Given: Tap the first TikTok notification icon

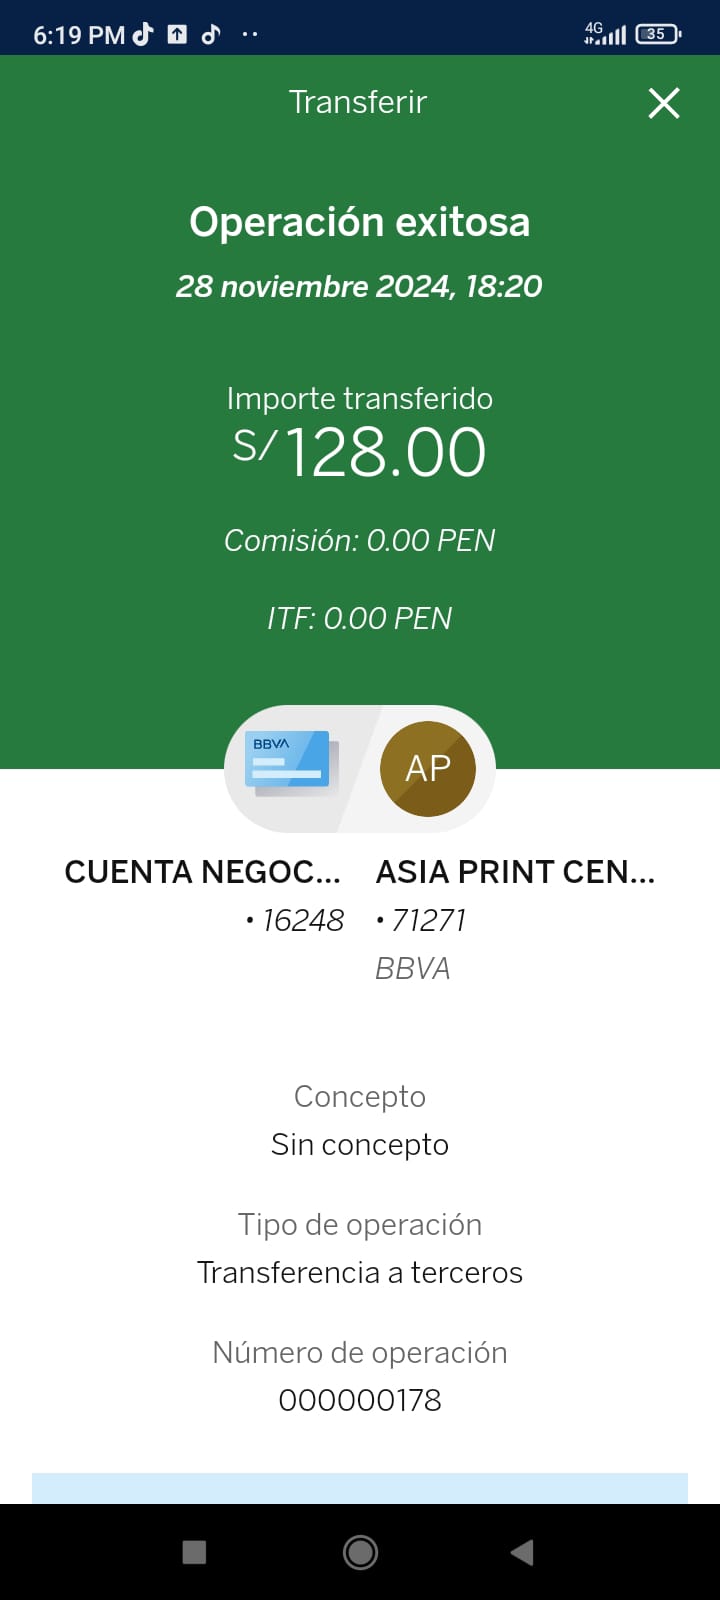Looking at the screenshot, I should 143,34.
